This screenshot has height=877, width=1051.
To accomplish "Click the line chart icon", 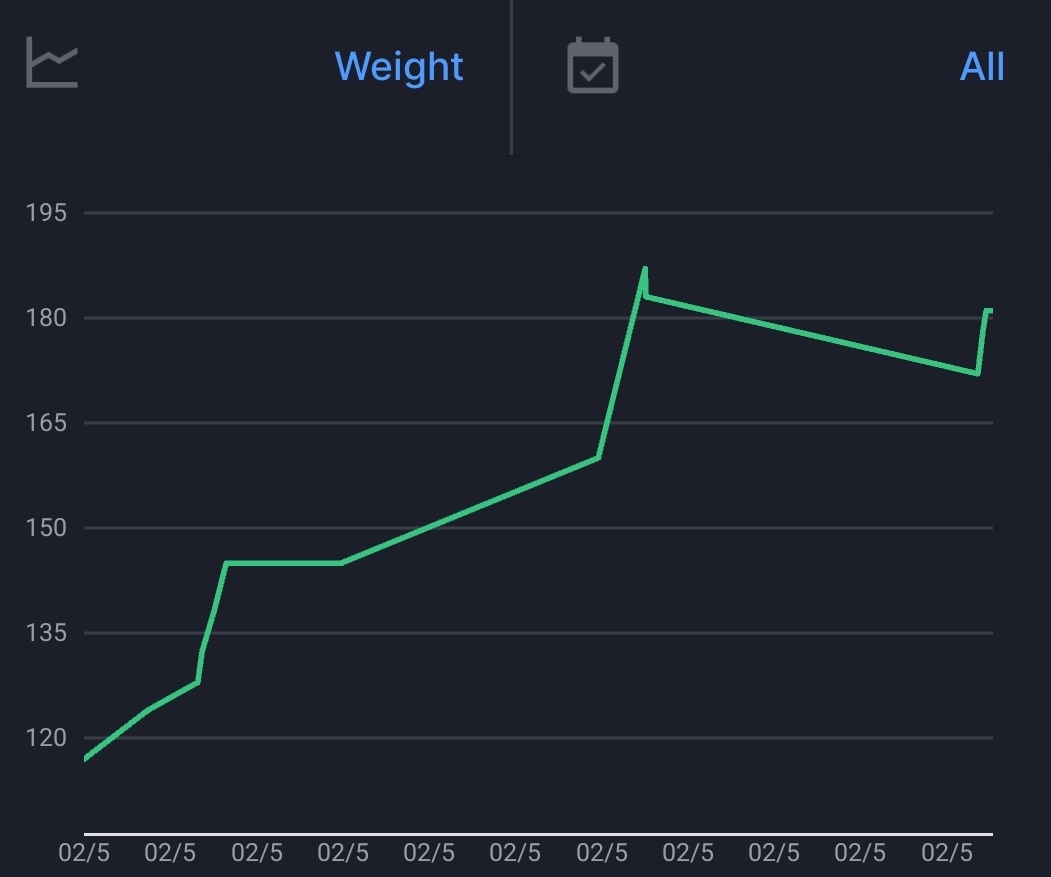I will point(52,62).
